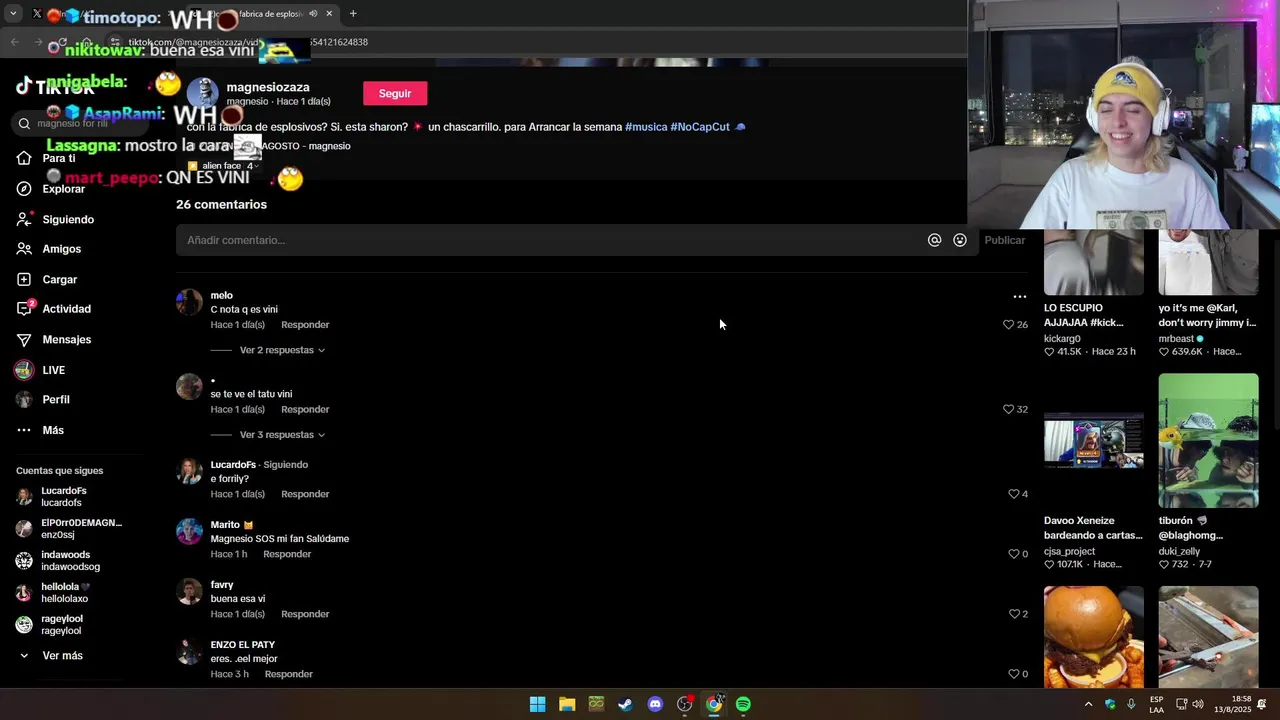Reply to Marito's comment
The height and width of the screenshot is (720, 1280).
pos(287,554)
